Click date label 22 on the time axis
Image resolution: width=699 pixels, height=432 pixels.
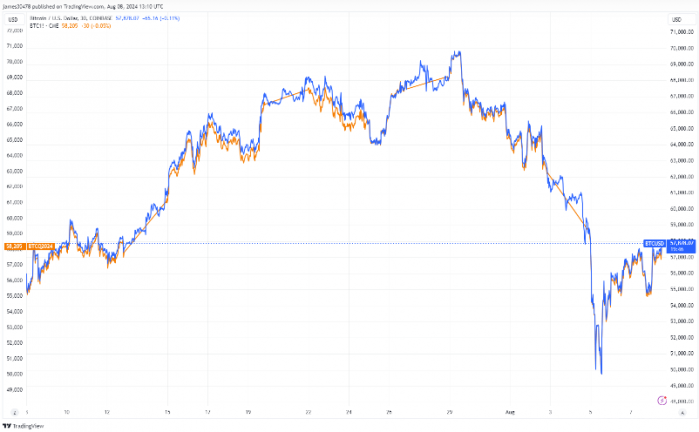(x=309, y=411)
